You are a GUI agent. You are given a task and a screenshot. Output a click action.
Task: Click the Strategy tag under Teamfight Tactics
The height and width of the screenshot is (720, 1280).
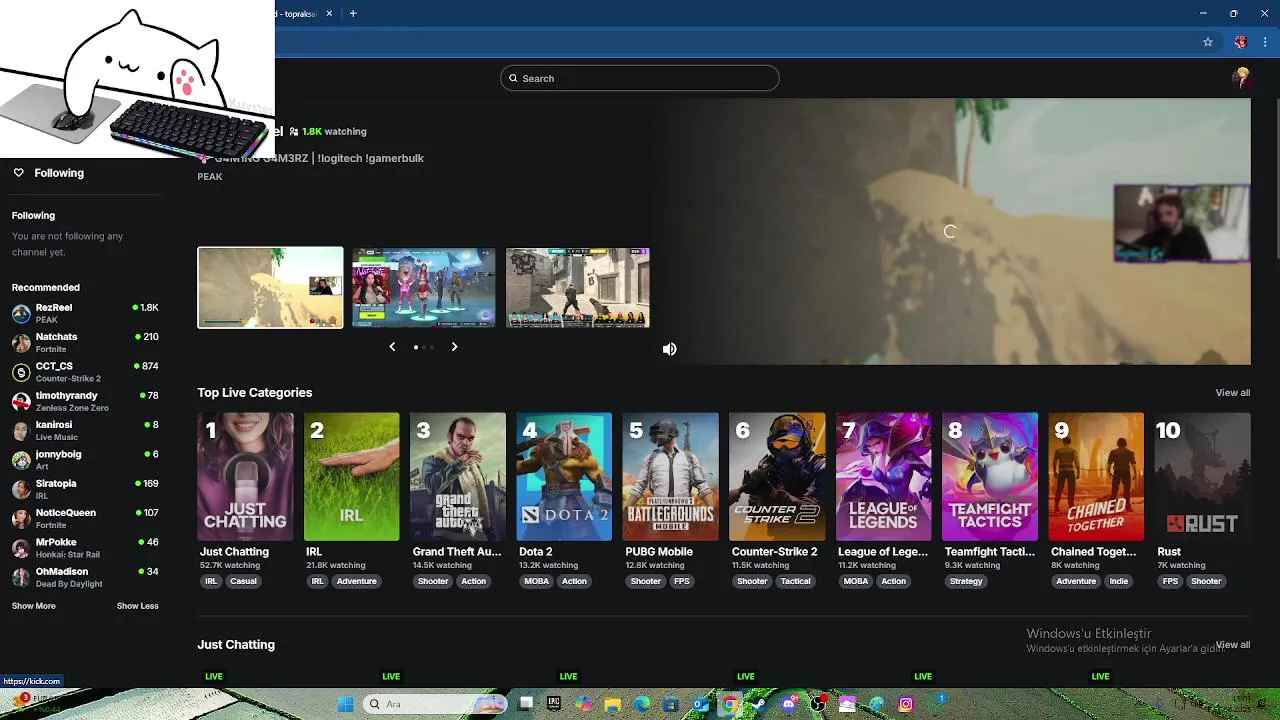pyautogui.click(x=966, y=581)
